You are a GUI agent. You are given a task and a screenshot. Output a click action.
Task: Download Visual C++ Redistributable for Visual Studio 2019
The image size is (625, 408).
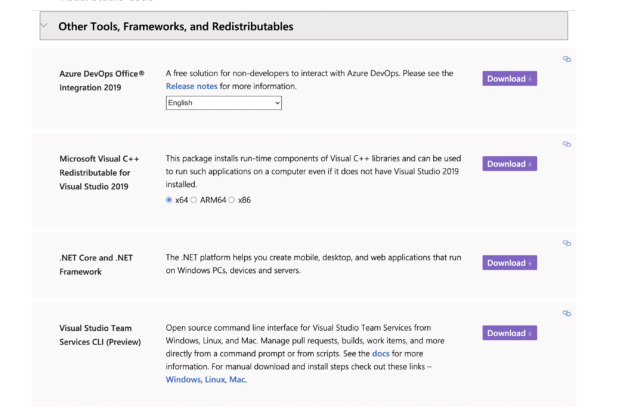click(x=509, y=164)
